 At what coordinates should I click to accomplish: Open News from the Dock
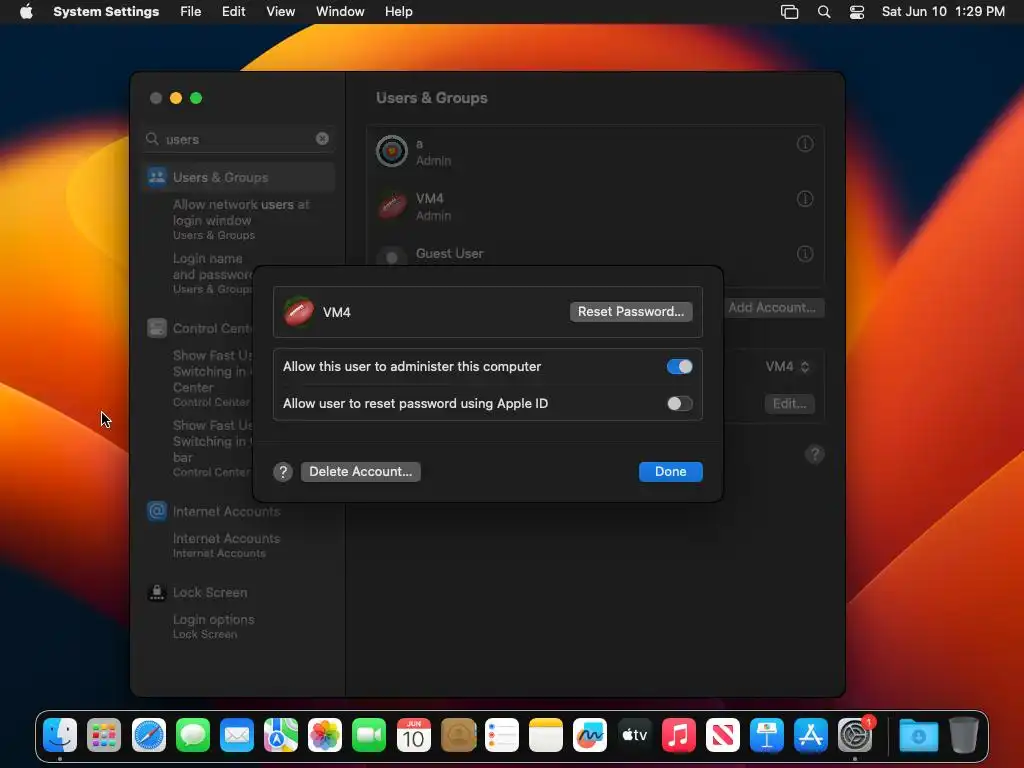722,735
